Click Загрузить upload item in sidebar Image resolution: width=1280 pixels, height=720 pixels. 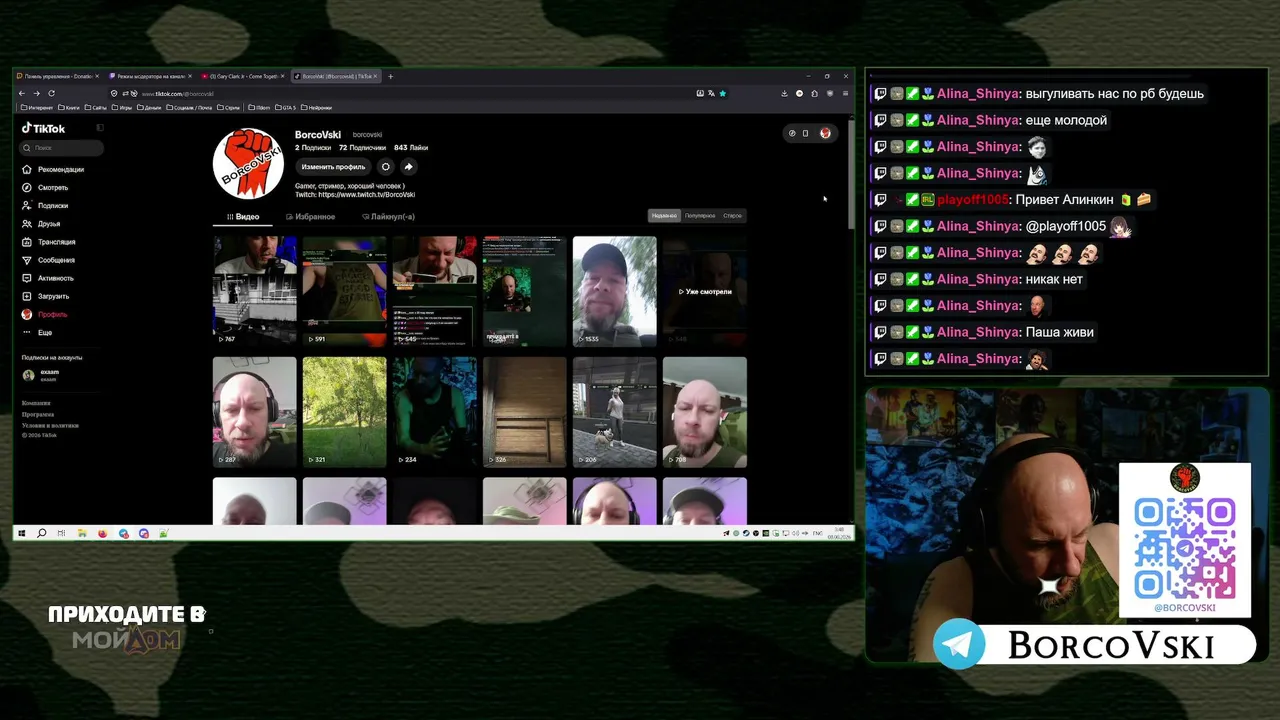[46, 296]
